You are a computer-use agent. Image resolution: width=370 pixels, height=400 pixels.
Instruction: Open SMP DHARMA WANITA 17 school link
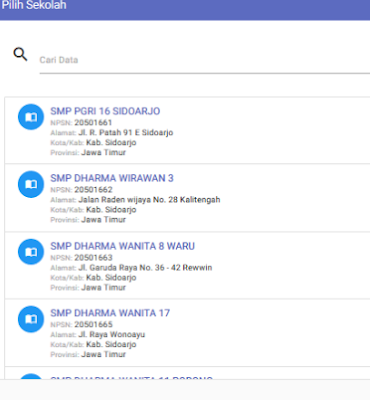[110, 313]
